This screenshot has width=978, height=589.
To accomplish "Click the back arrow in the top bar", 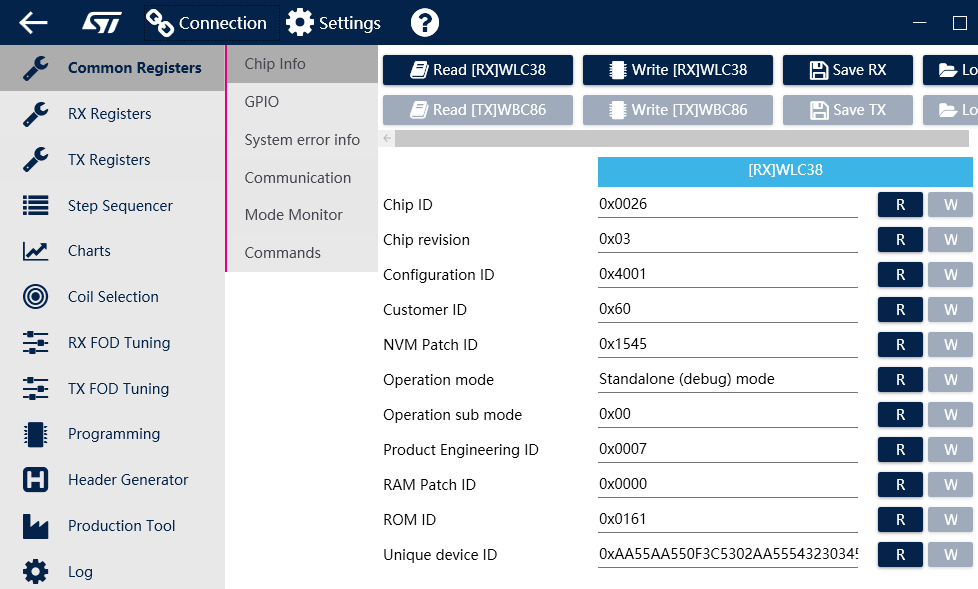I will (32, 22).
